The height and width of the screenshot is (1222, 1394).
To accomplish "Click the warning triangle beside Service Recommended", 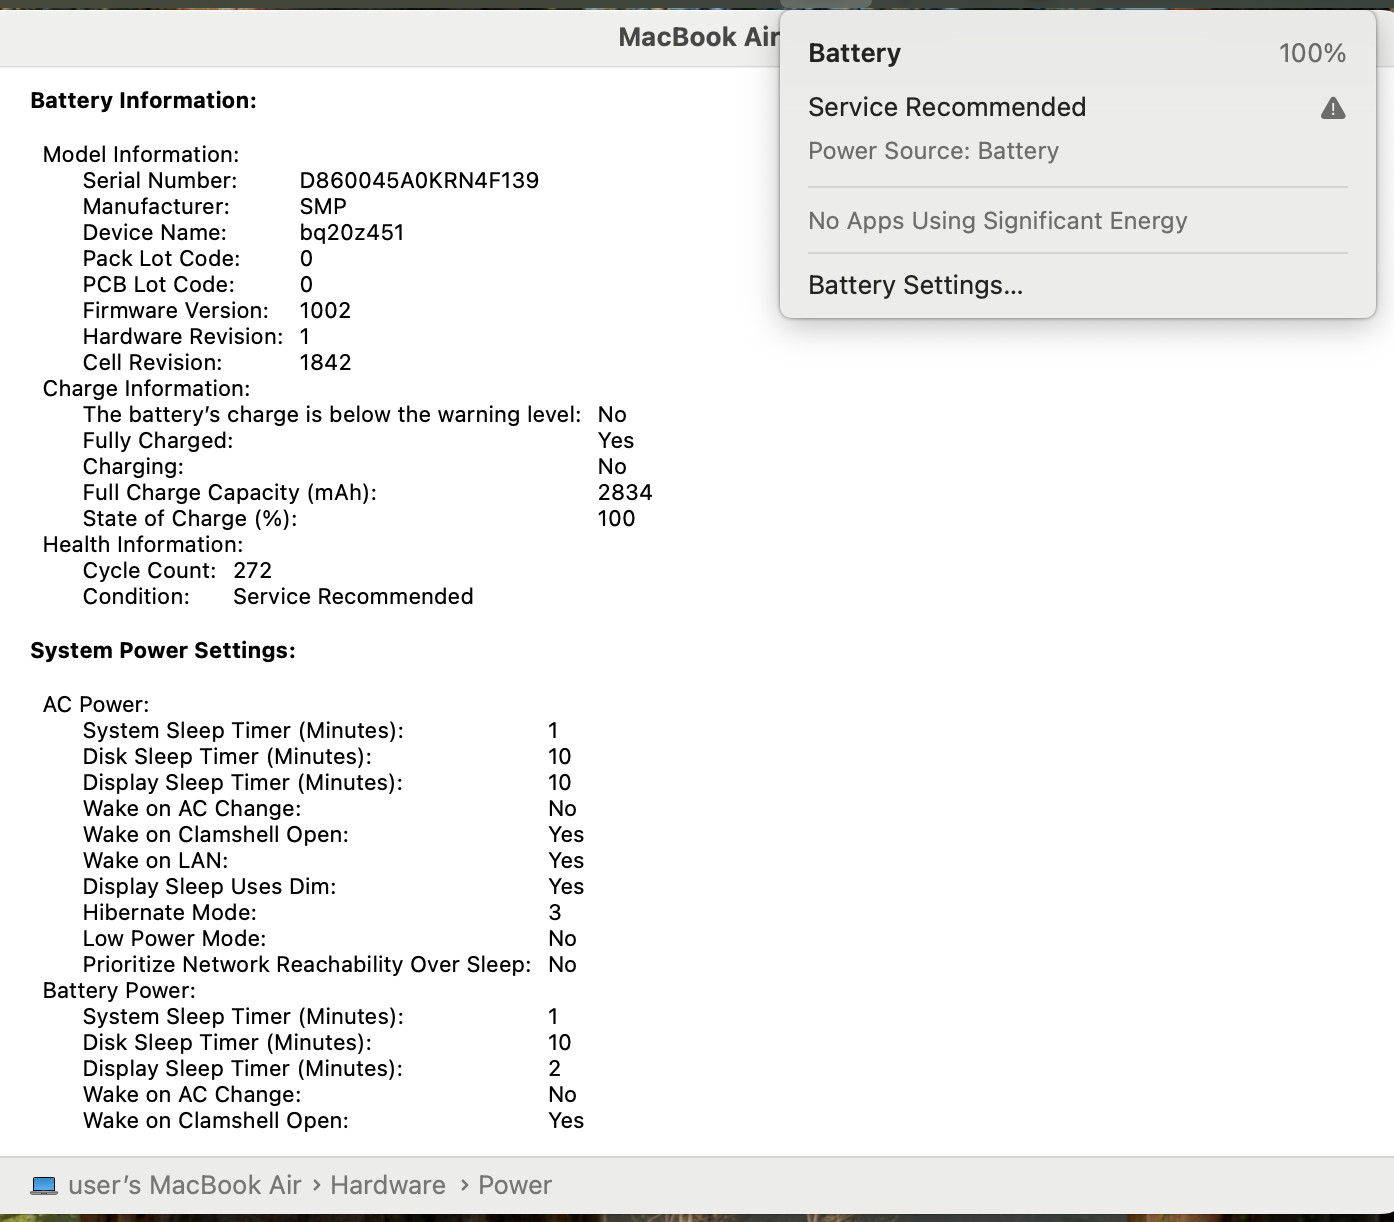I will point(1332,108).
